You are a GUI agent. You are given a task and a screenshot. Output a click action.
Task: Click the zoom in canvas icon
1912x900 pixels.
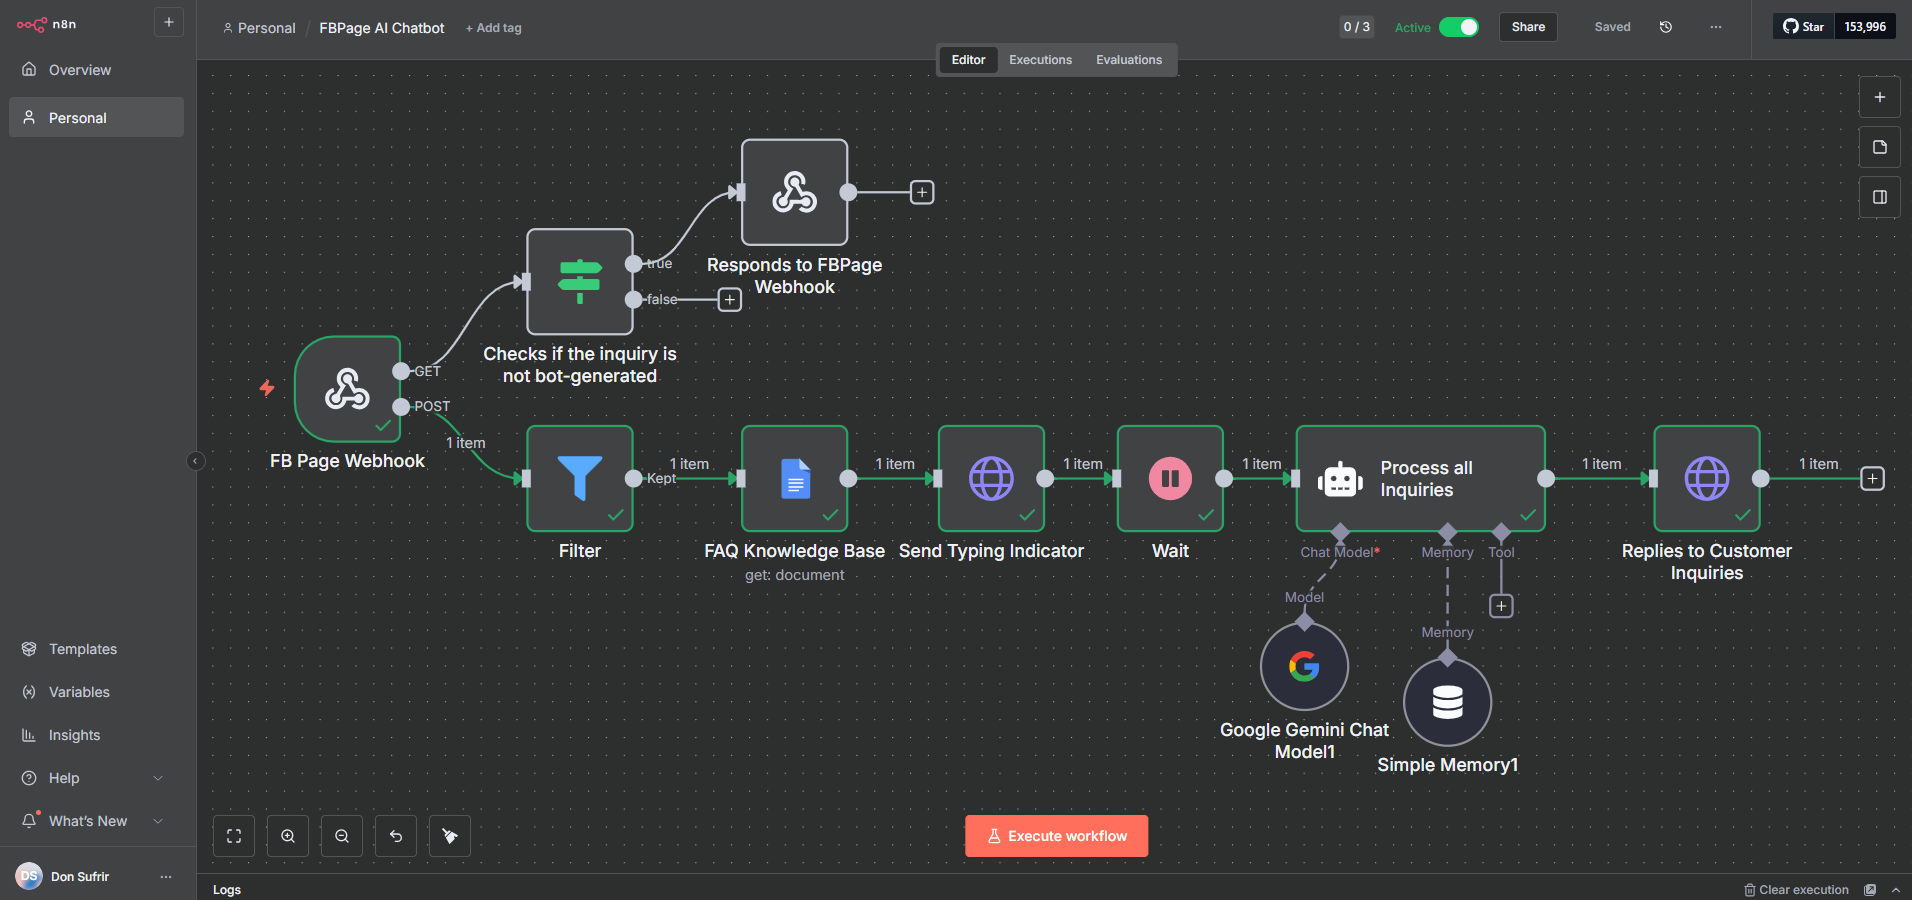tap(288, 836)
